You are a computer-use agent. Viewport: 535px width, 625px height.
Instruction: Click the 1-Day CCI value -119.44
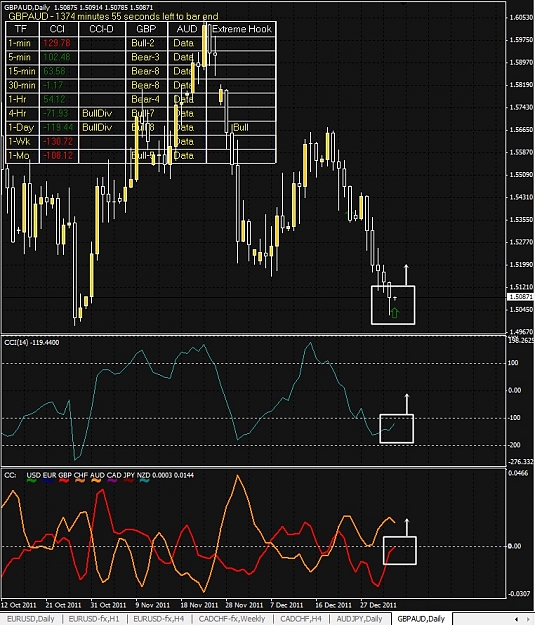point(58,128)
